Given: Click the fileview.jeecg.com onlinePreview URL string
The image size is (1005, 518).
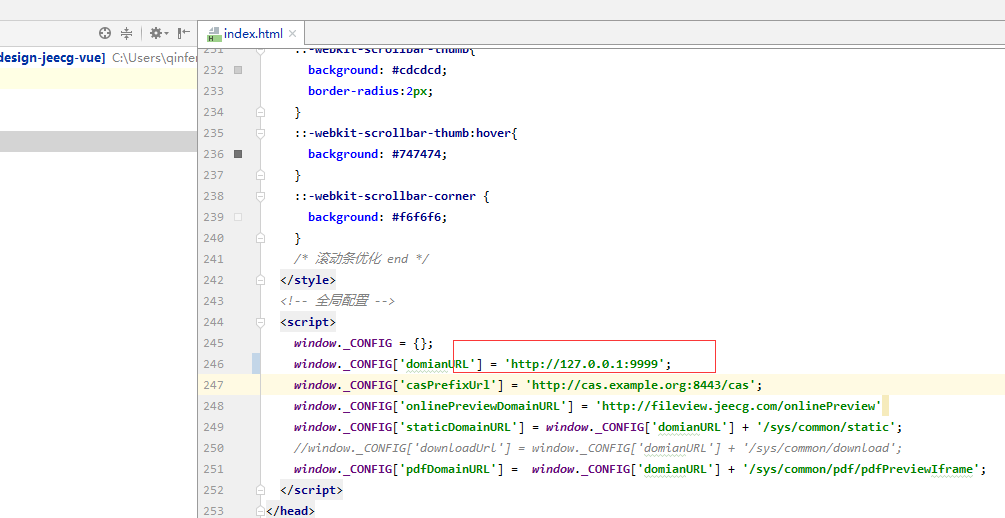Looking at the screenshot, I should point(738,406).
